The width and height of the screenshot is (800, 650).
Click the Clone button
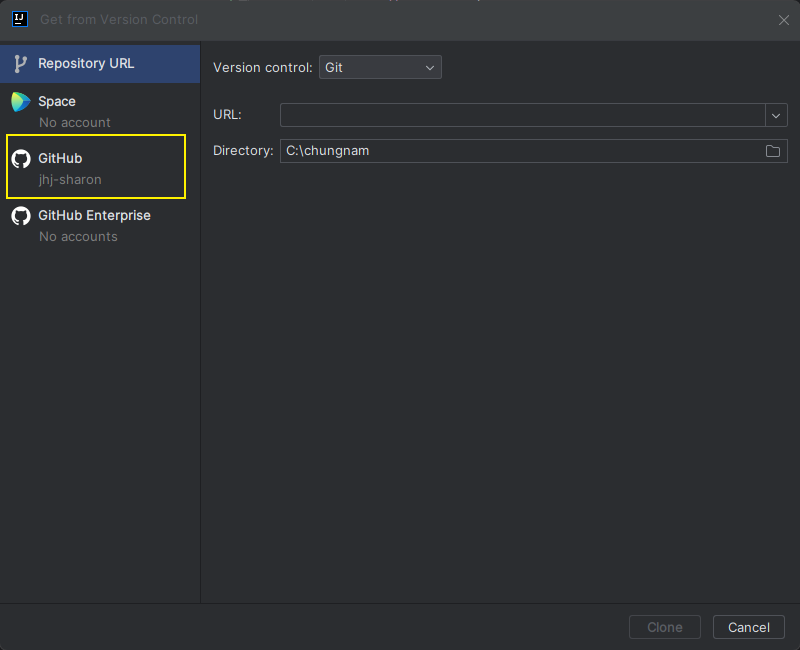tap(665, 627)
